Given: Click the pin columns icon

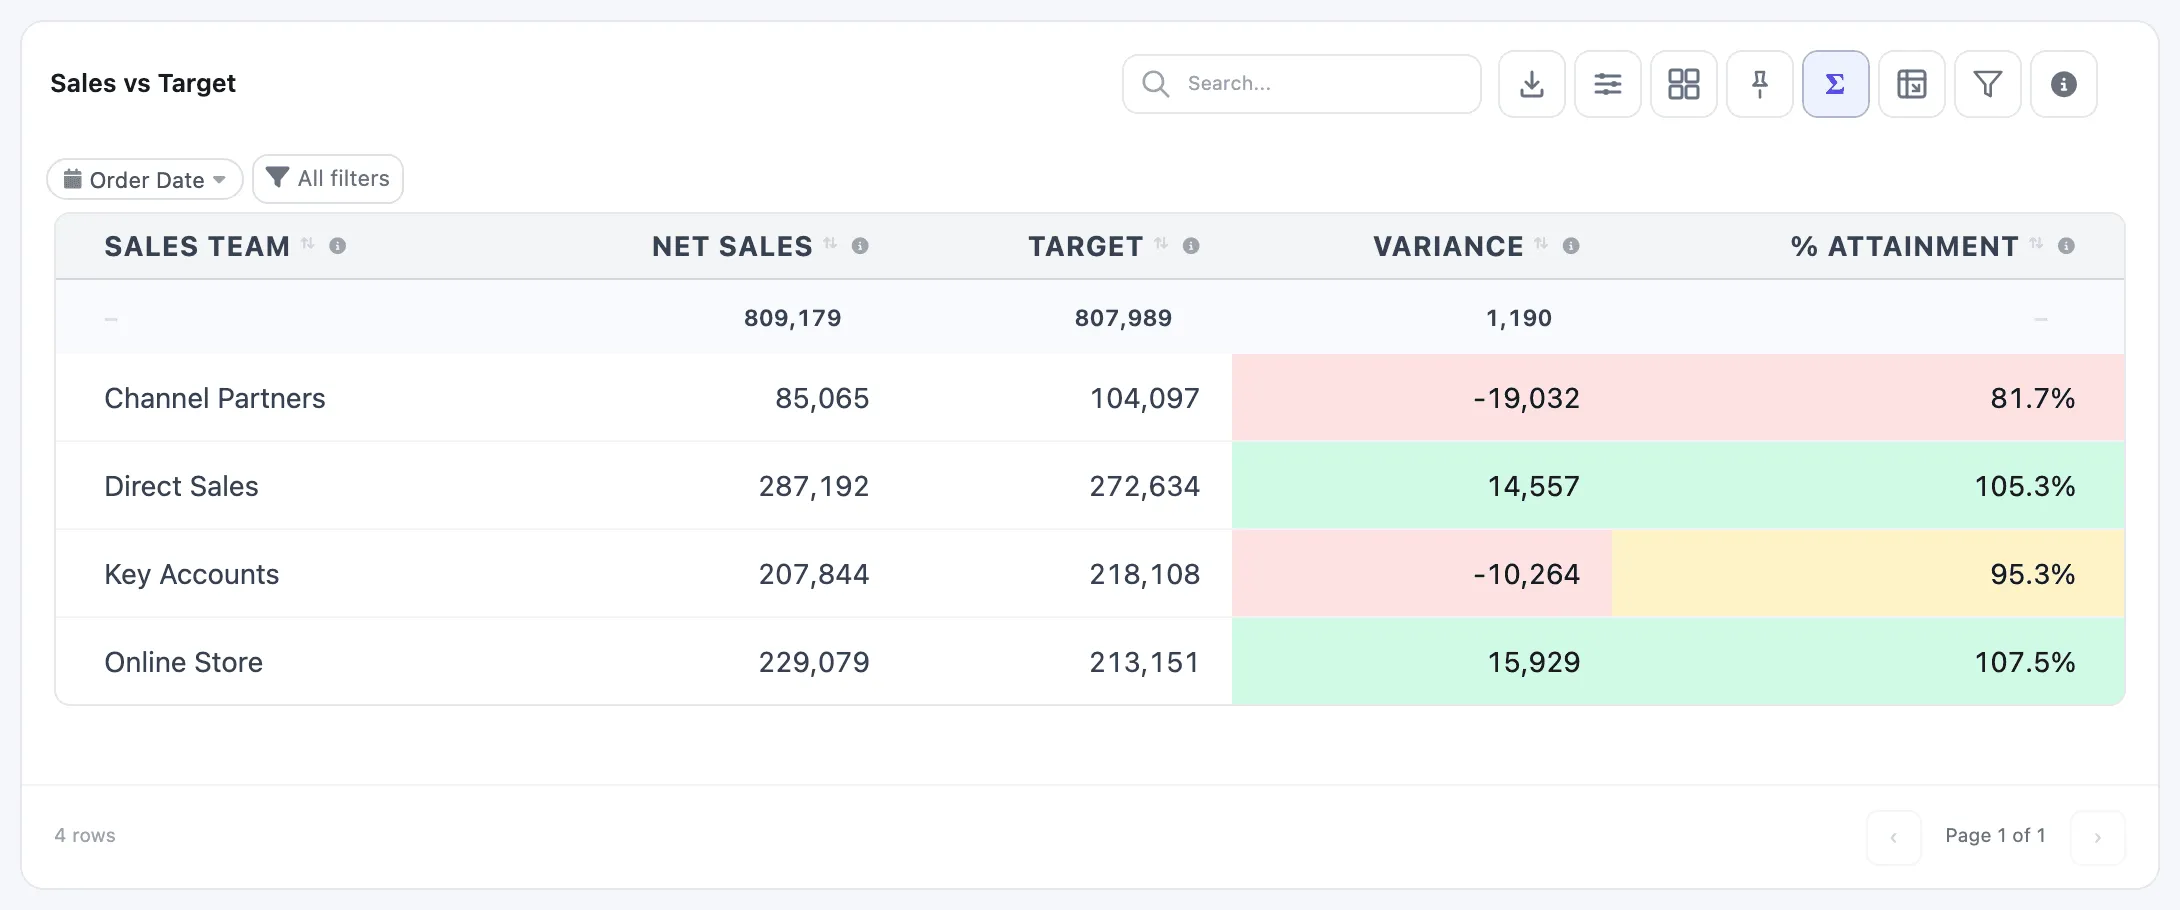Looking at the screenshot, I should [1759, 84].
